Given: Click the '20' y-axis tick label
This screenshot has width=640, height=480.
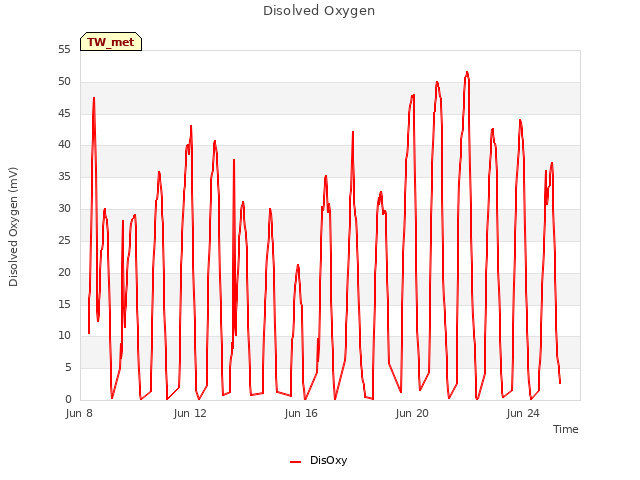Looking at the screenshot, I should (x=64, y=272).
